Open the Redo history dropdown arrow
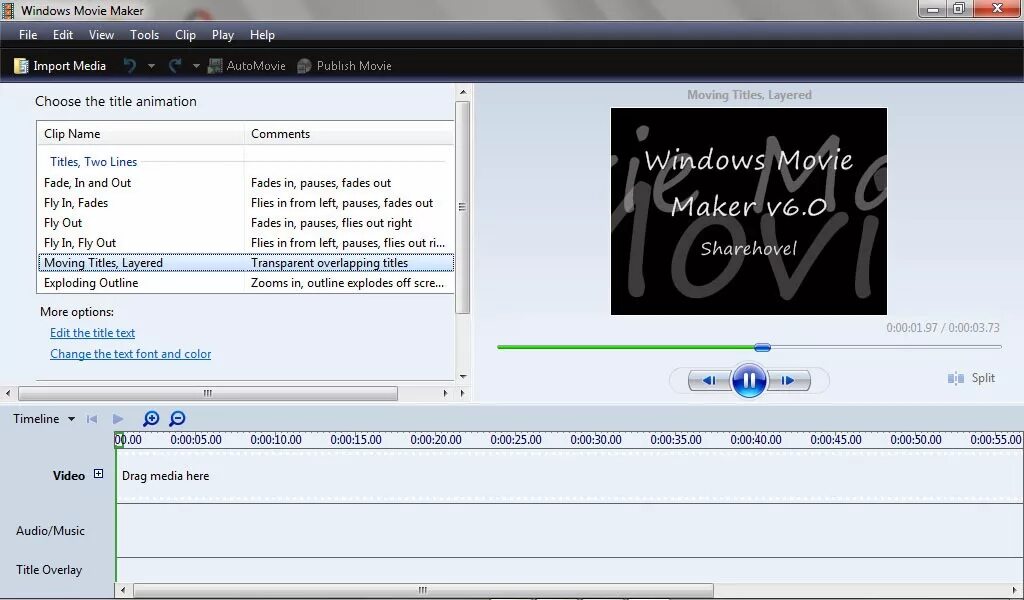Viewport: 1024px width, 600px height. pyautogui.click(x=195, y=66)
